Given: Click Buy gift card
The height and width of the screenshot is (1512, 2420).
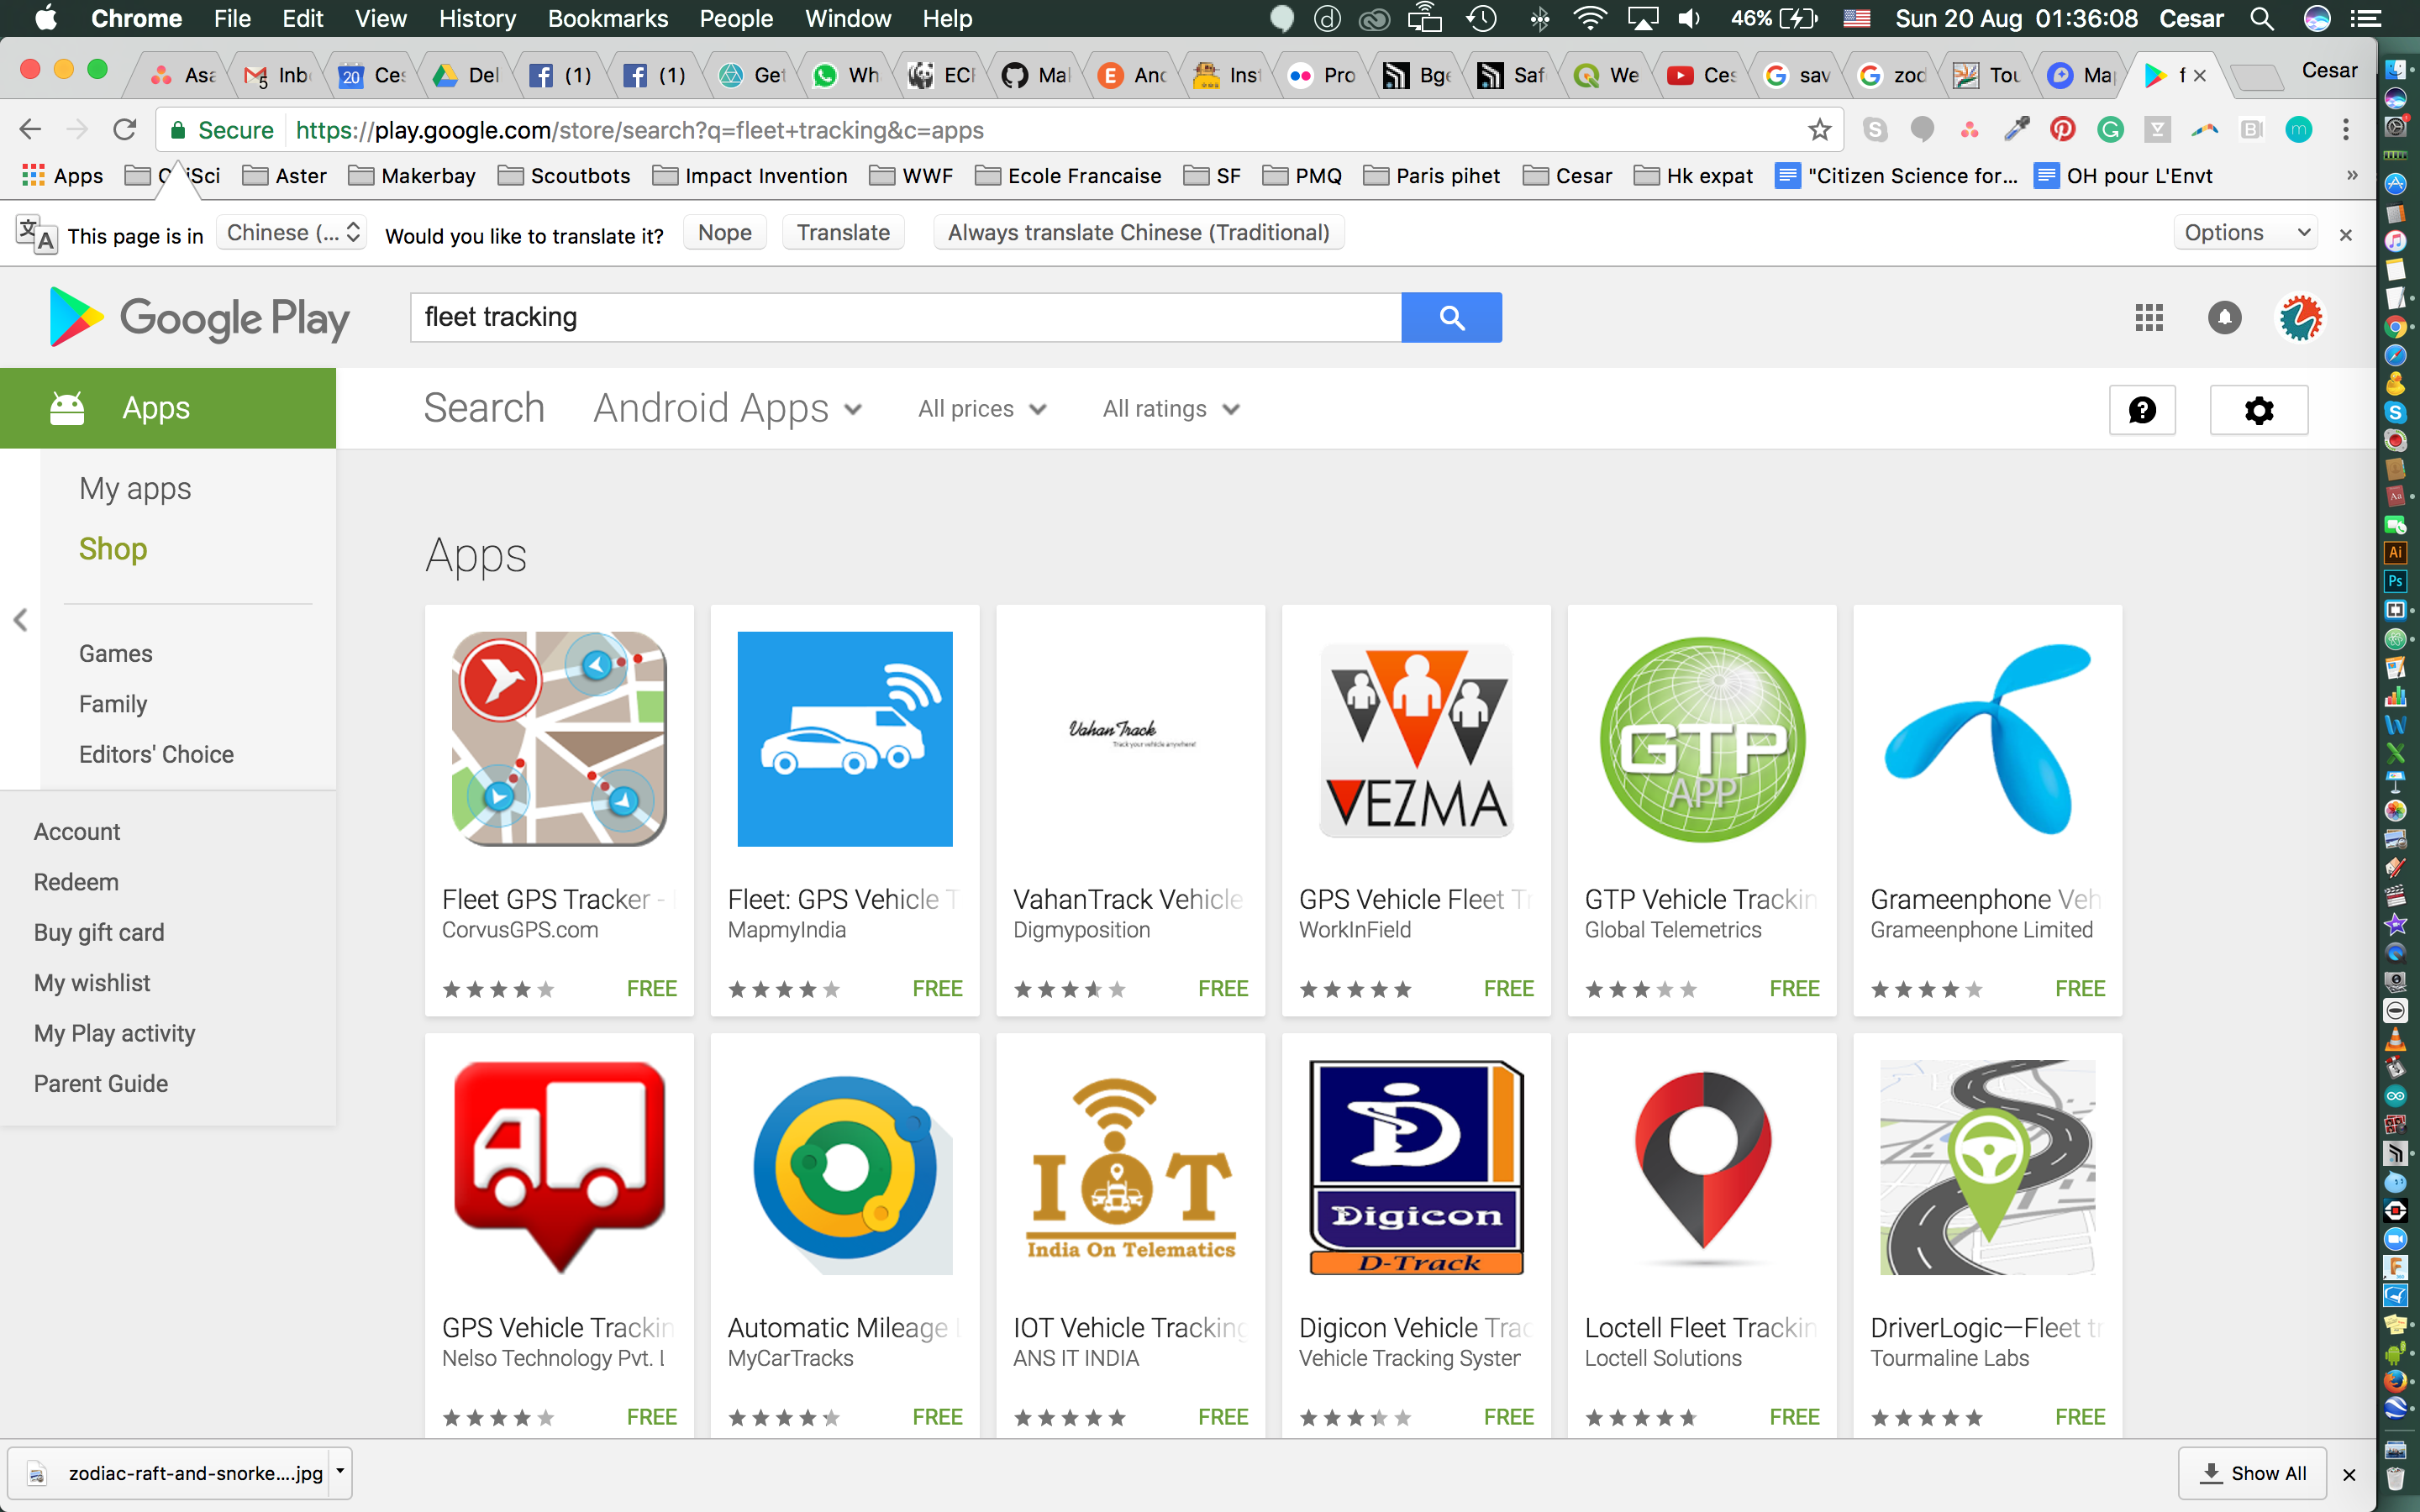Looking at the screenshot, I should [99, 932].
